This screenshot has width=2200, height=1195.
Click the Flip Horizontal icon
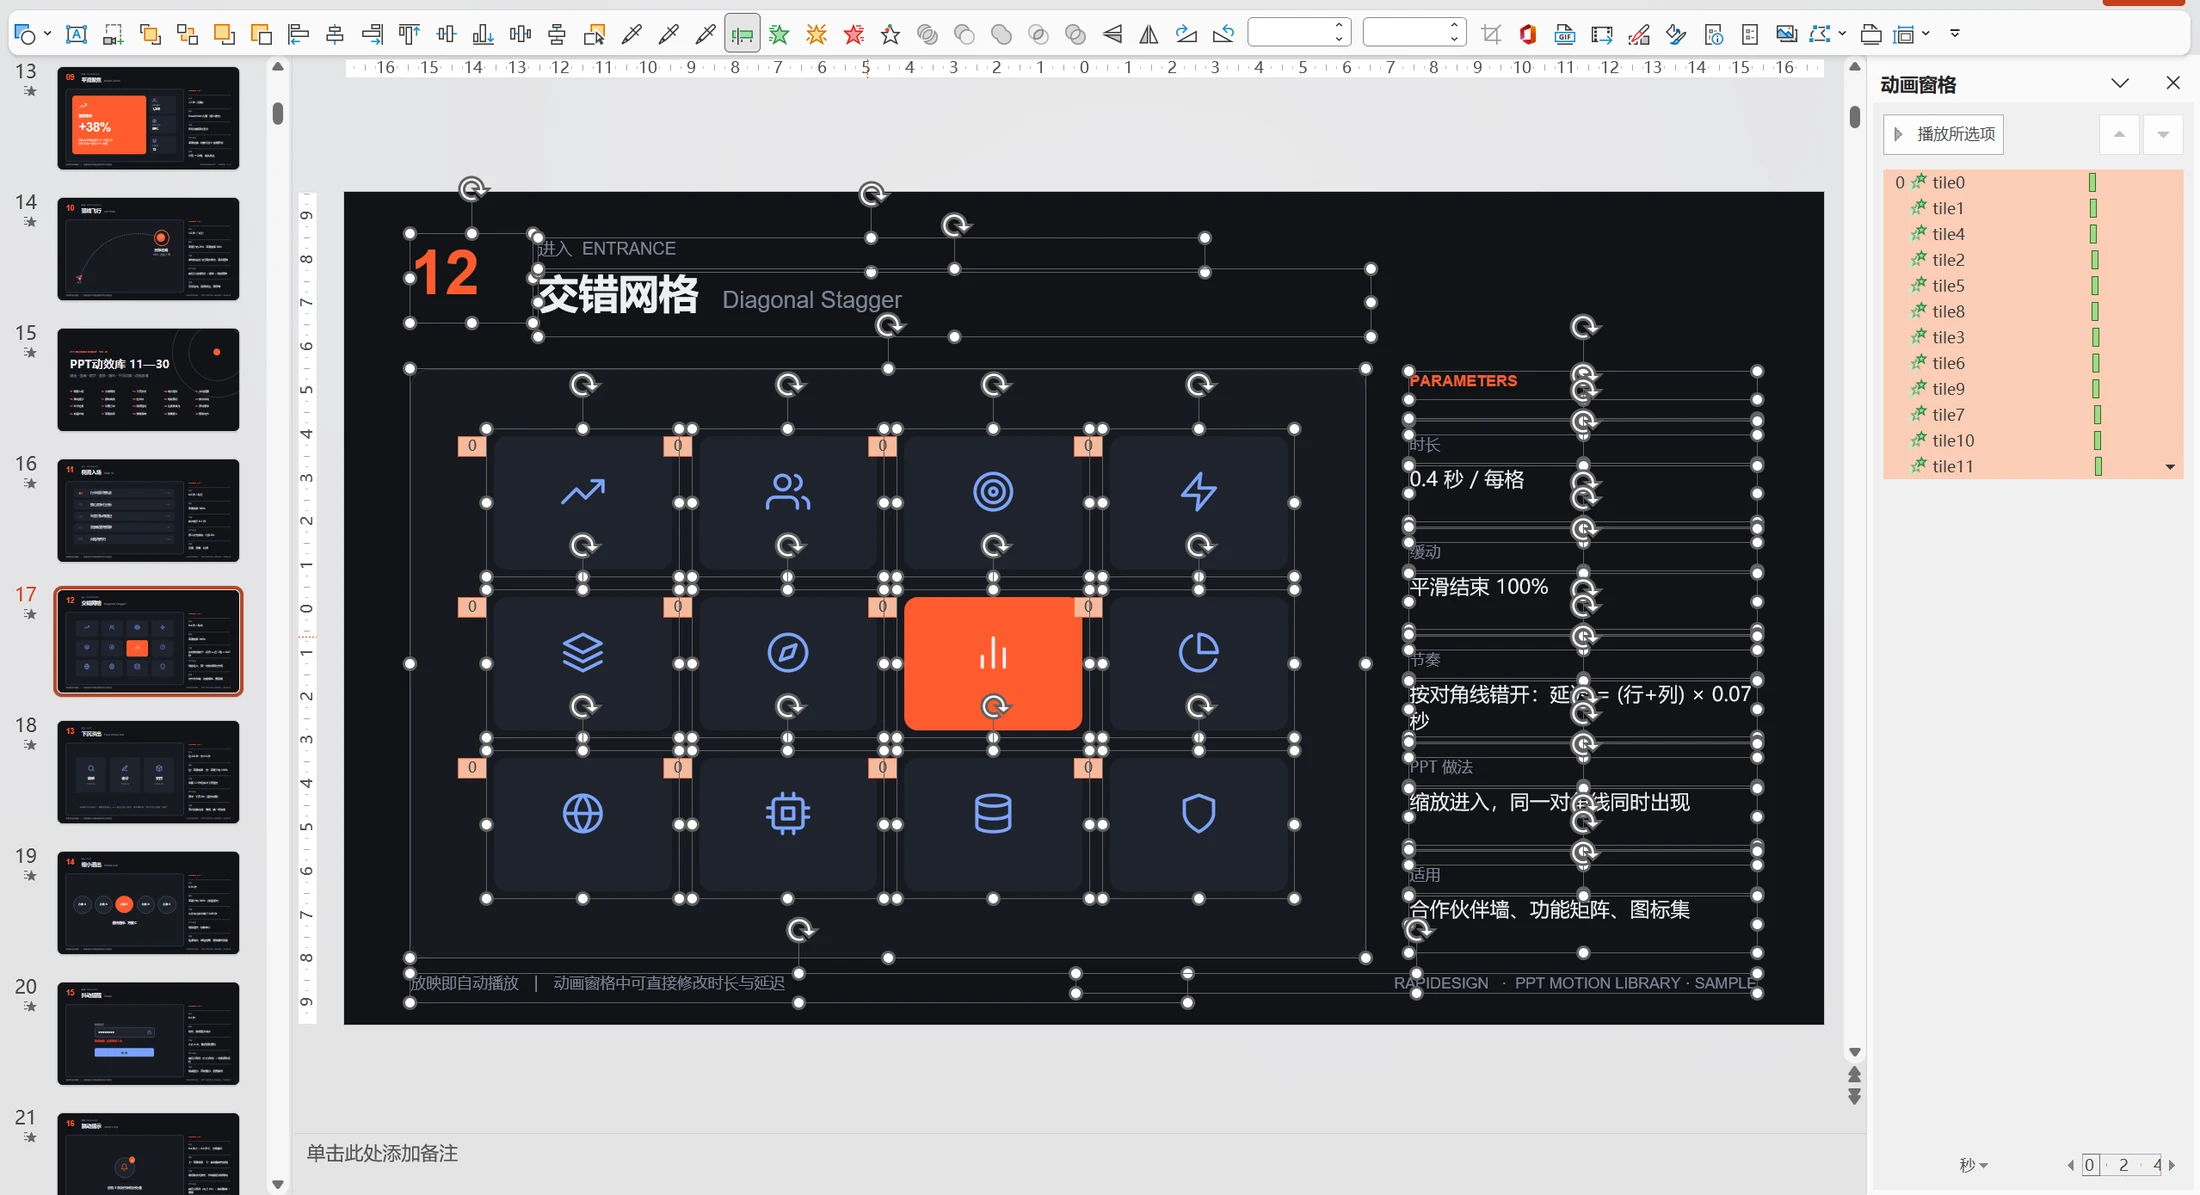tap(1149, 35)
